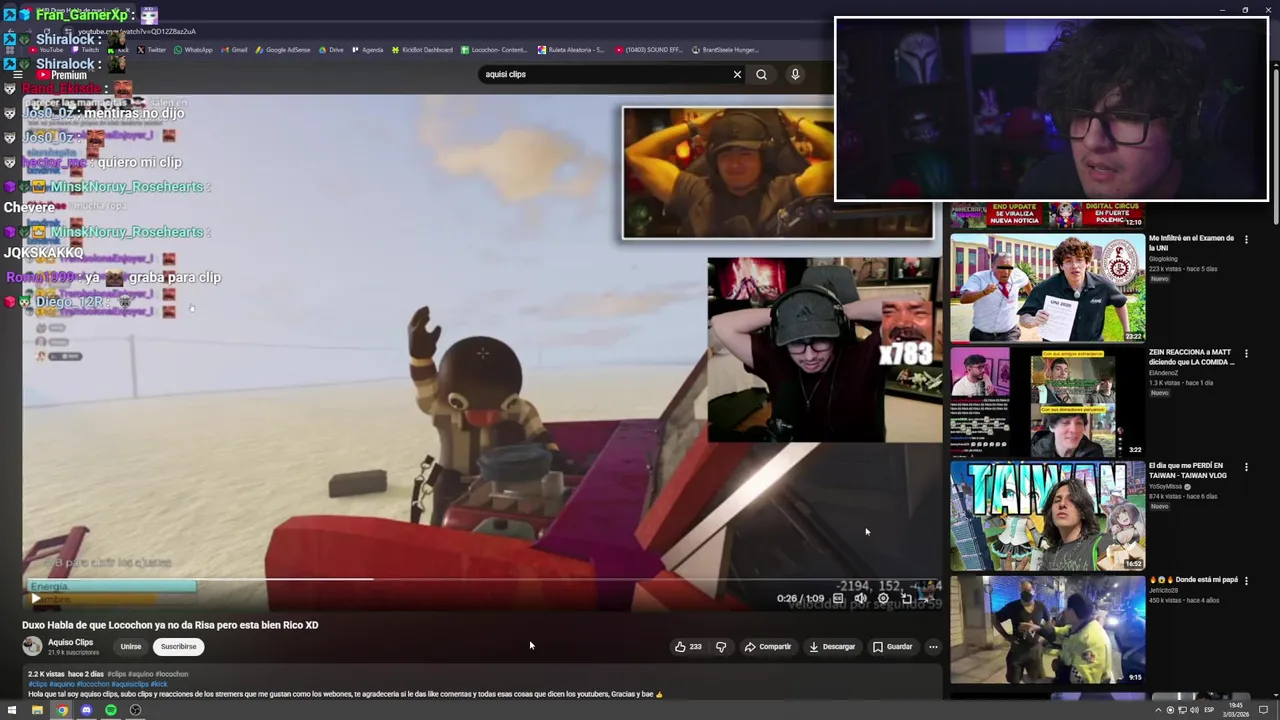The width and height of the screenshot is (1280, 720).
Task: Open 'Me Infiltré en el Examen' video thumbnail
Action: pyautogui.click(x=1047, y=288)
